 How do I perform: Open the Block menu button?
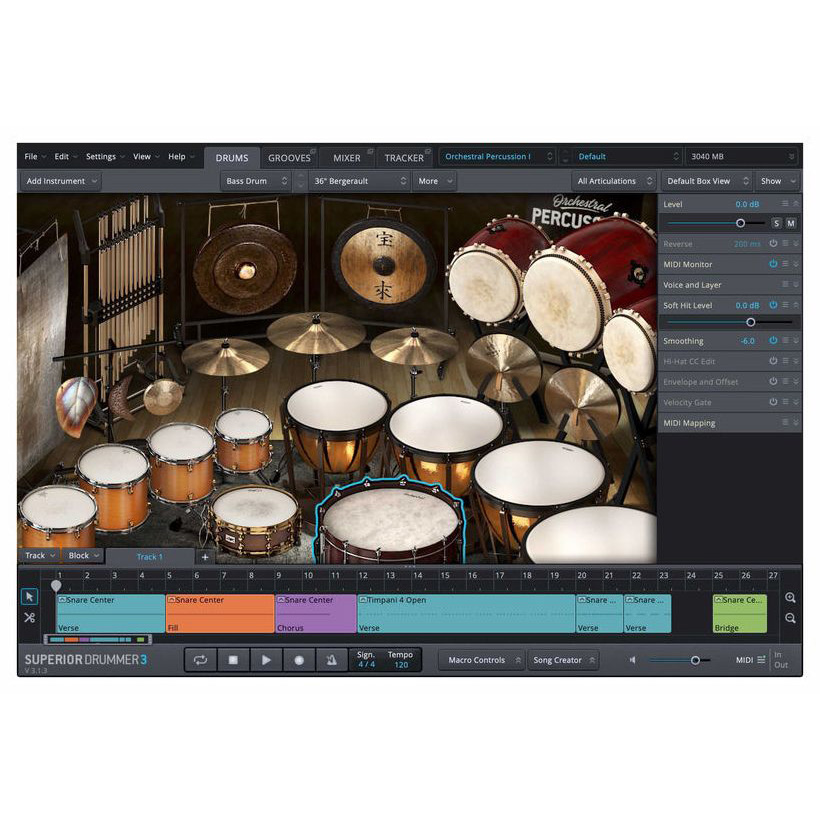coord(83,556)
